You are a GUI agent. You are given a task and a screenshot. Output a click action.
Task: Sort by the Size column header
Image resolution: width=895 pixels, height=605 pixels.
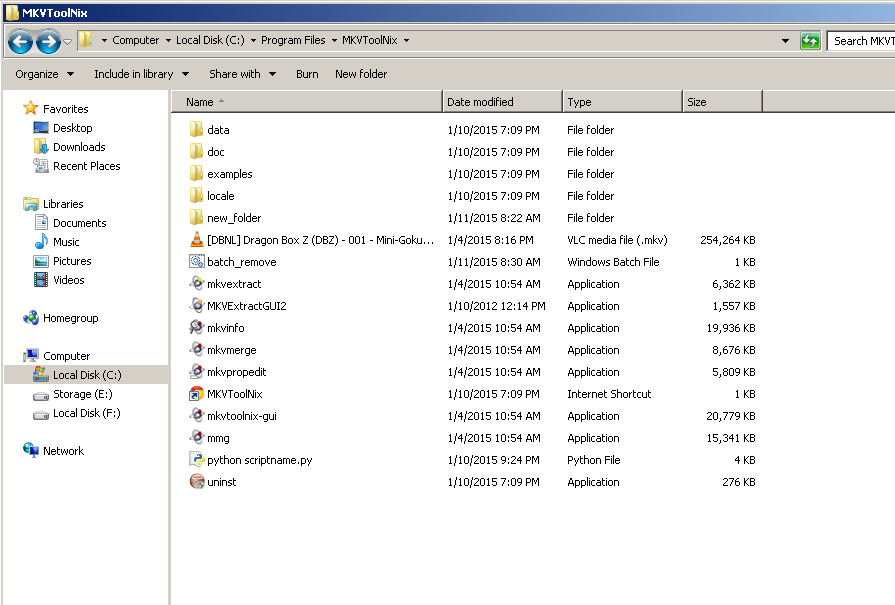pyautogui.click(x=722, y=102)
